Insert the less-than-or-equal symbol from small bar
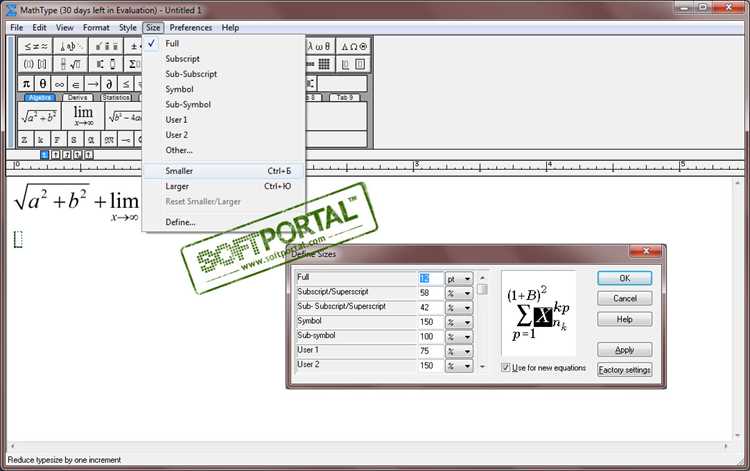Image resolution: width=750 pixels, height=471 pixels. [x=125, y=84]
